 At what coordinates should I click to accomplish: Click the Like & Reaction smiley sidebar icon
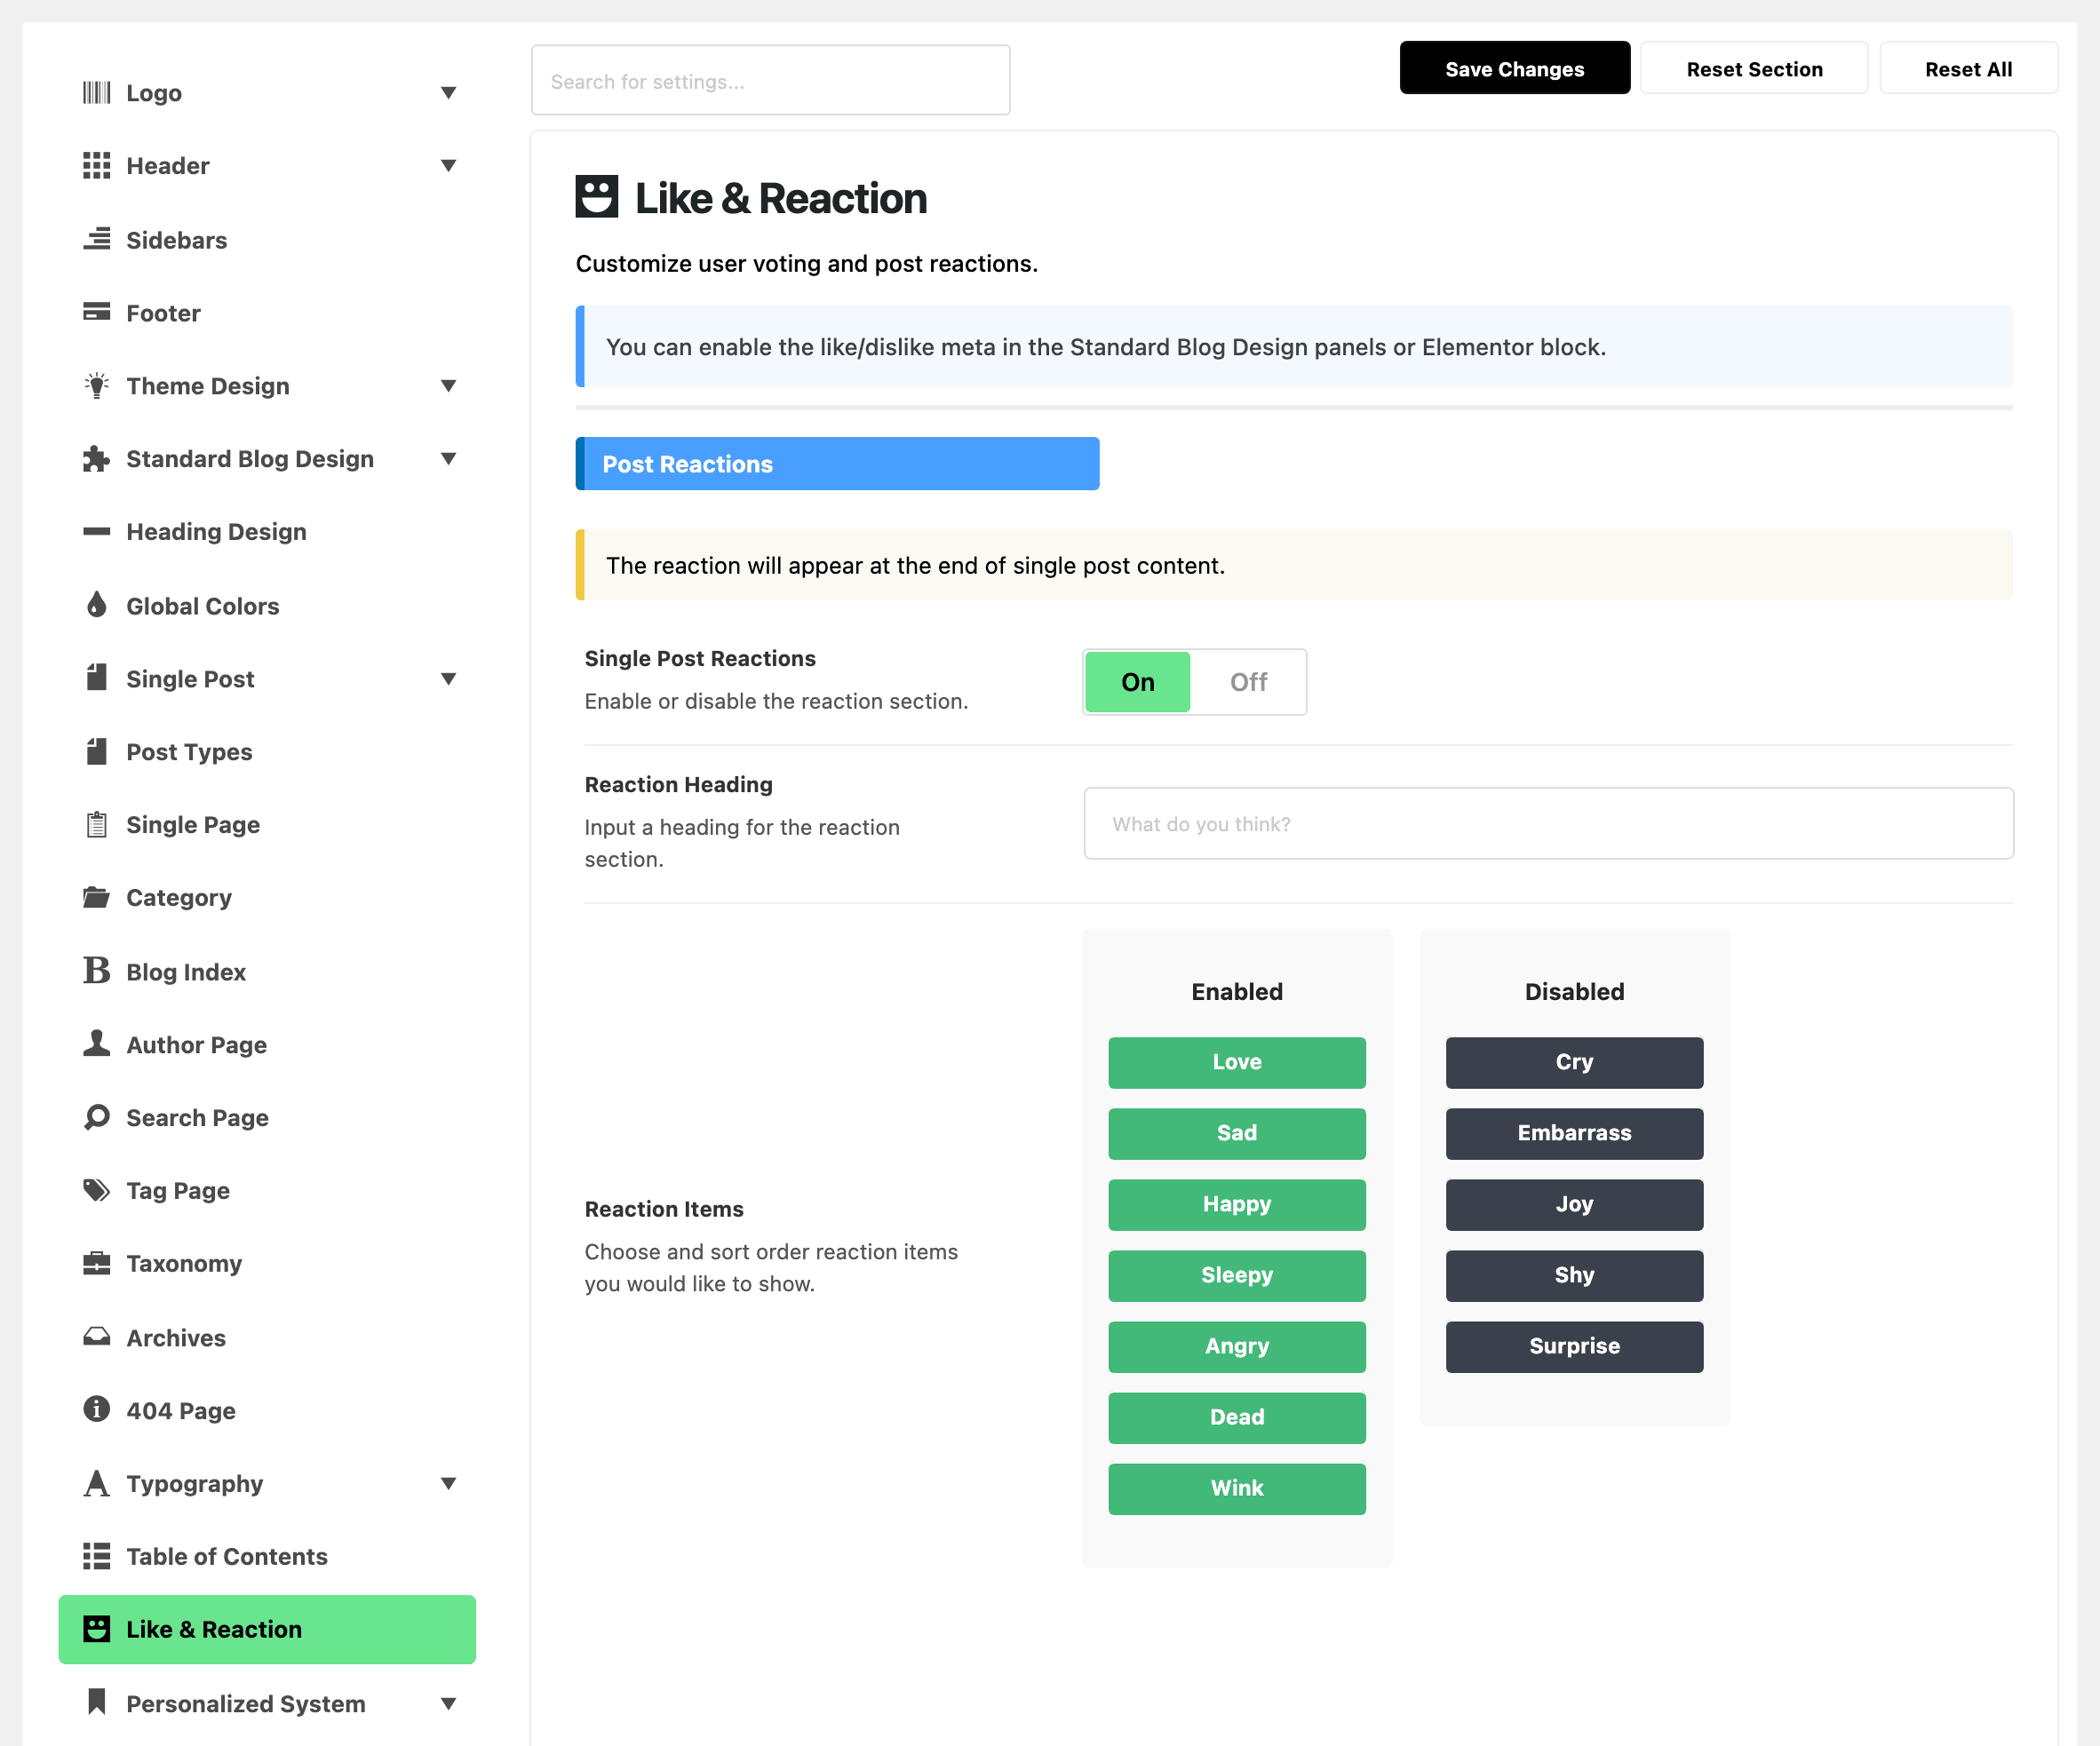pos(96,1628)
